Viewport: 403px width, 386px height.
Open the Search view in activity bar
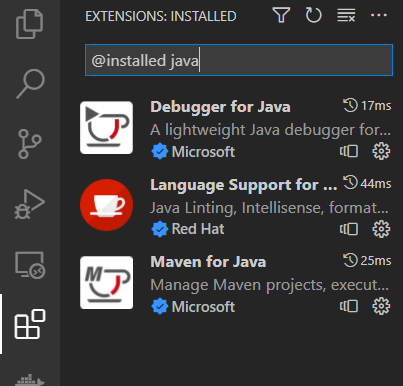(x=30, y=84)
